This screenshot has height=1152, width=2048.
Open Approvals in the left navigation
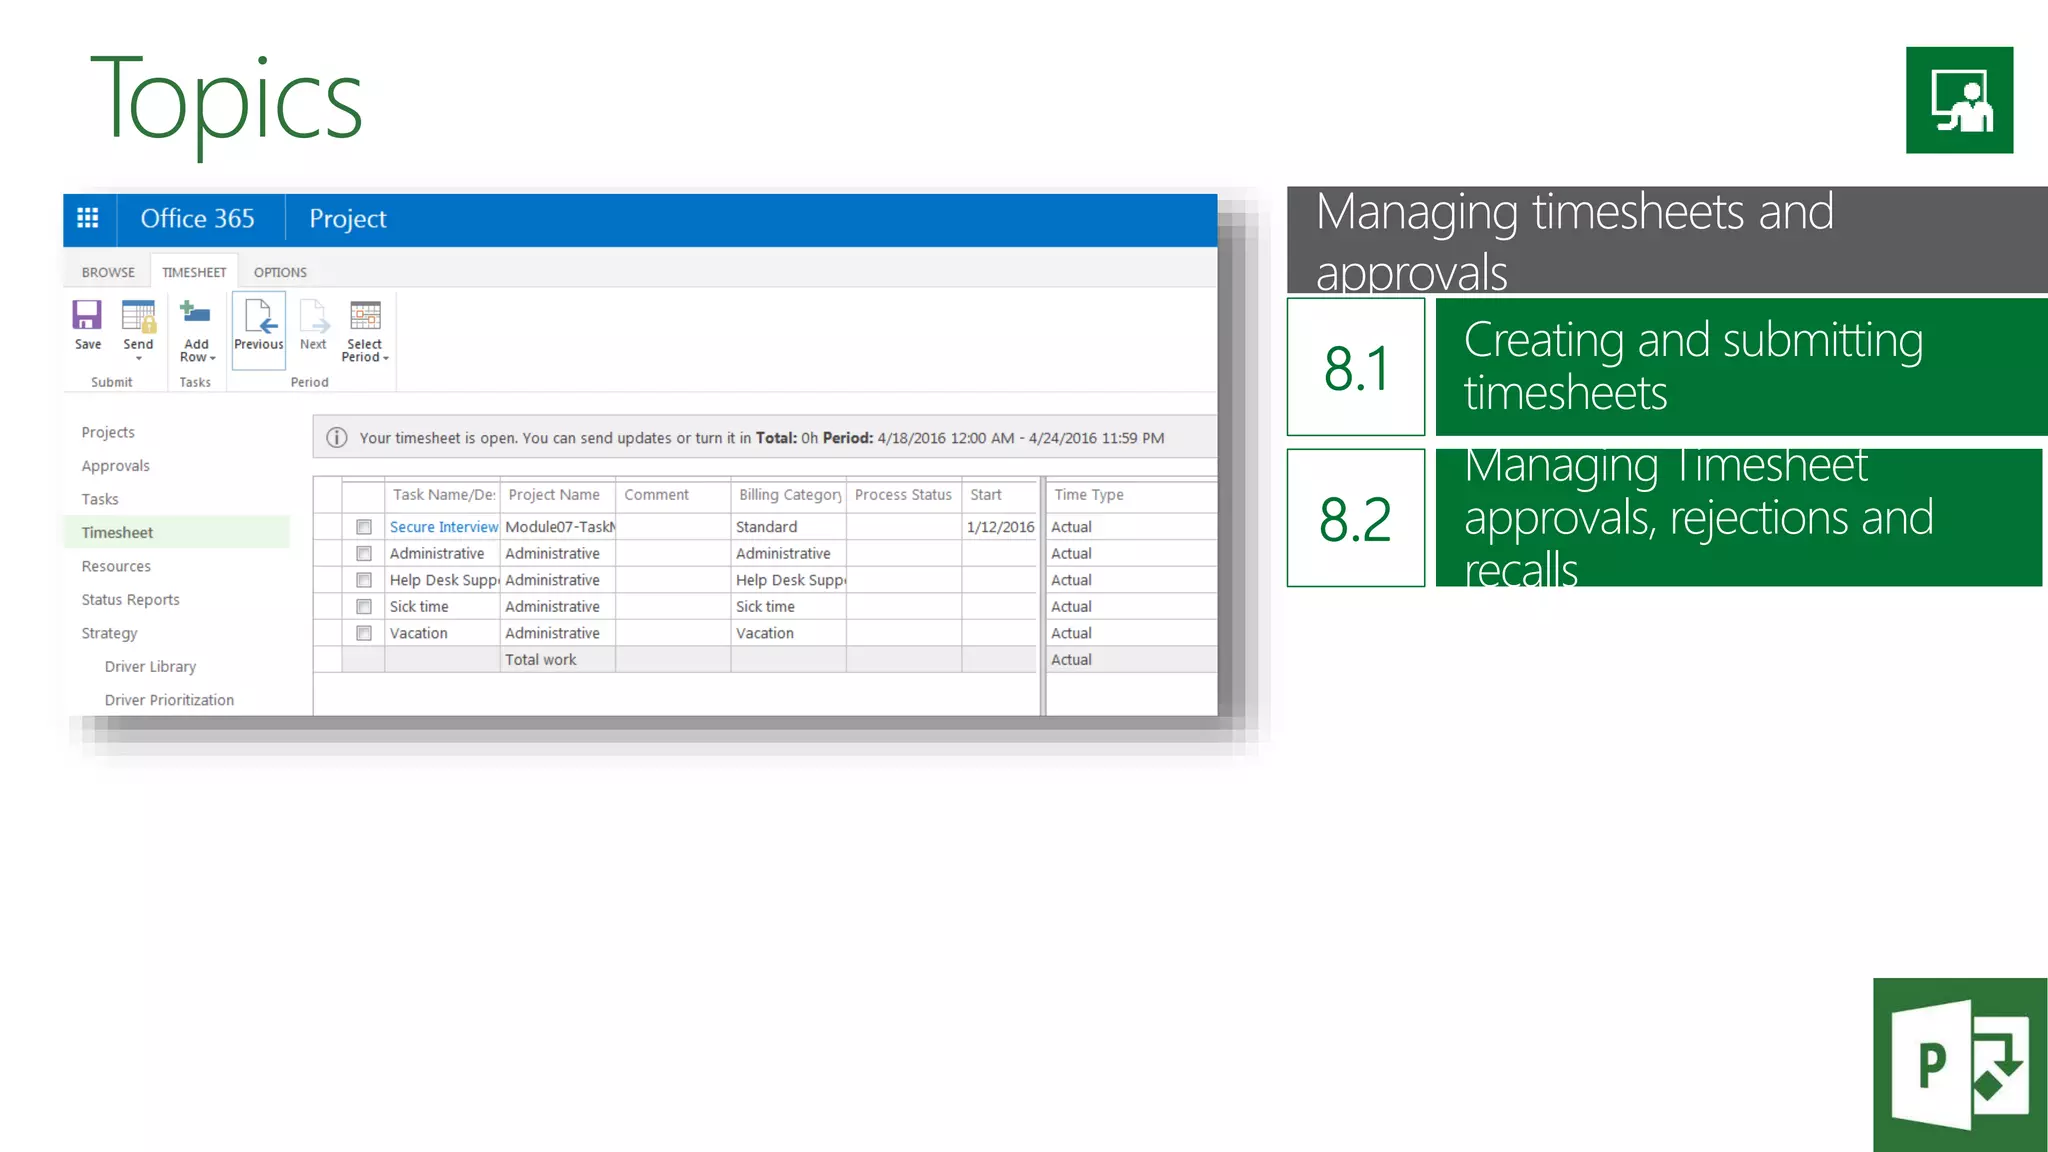tap(115, 466)
